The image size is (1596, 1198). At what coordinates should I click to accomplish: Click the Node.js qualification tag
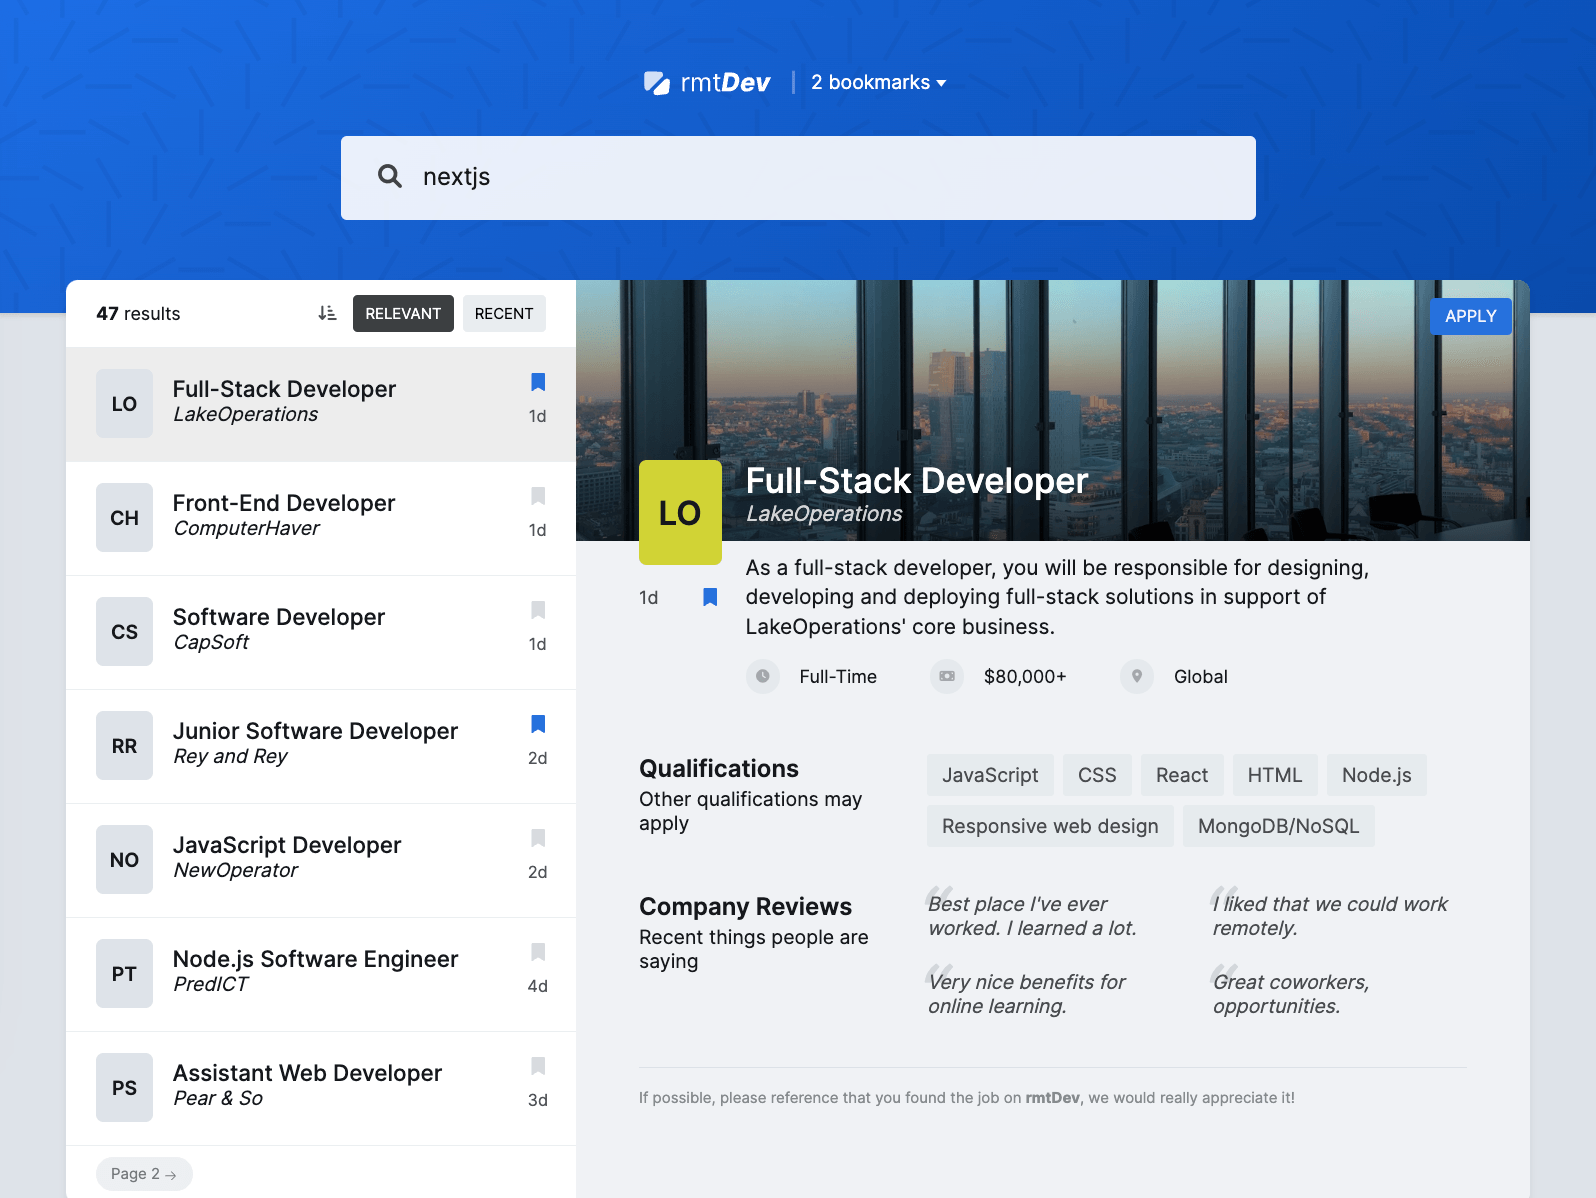pyautogui.click(x=1377, y=775)
